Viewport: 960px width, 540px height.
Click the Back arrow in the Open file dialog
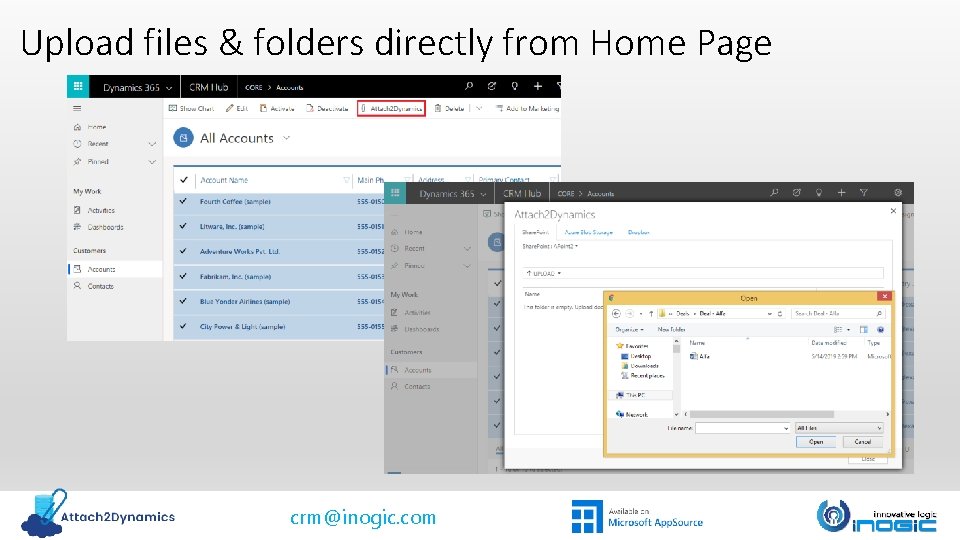click(x=617, y=313)
